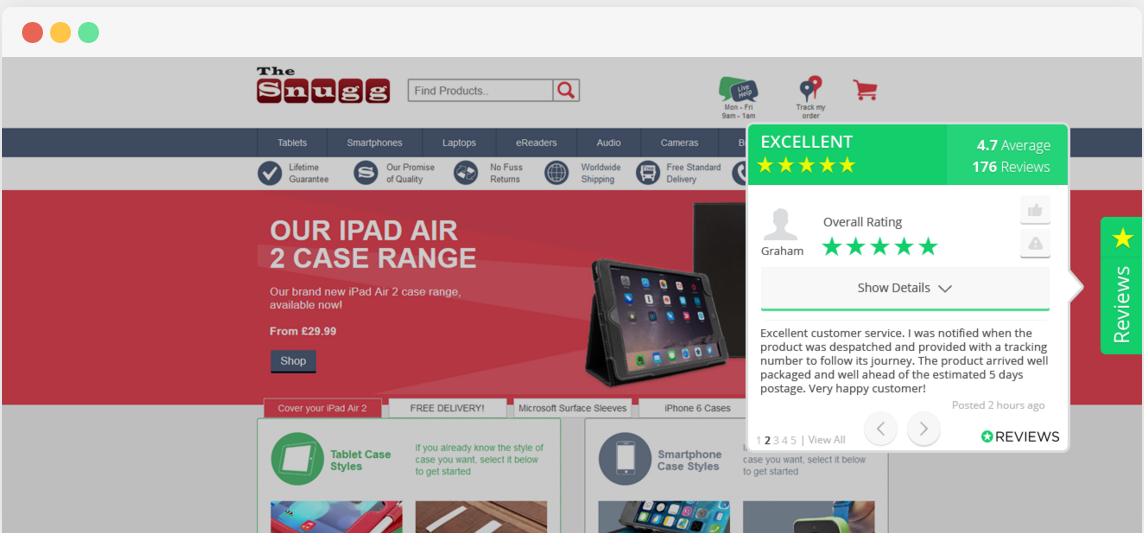Click The Snugg logo
This screenshot has width=1144, height=533.
point(322,85)
